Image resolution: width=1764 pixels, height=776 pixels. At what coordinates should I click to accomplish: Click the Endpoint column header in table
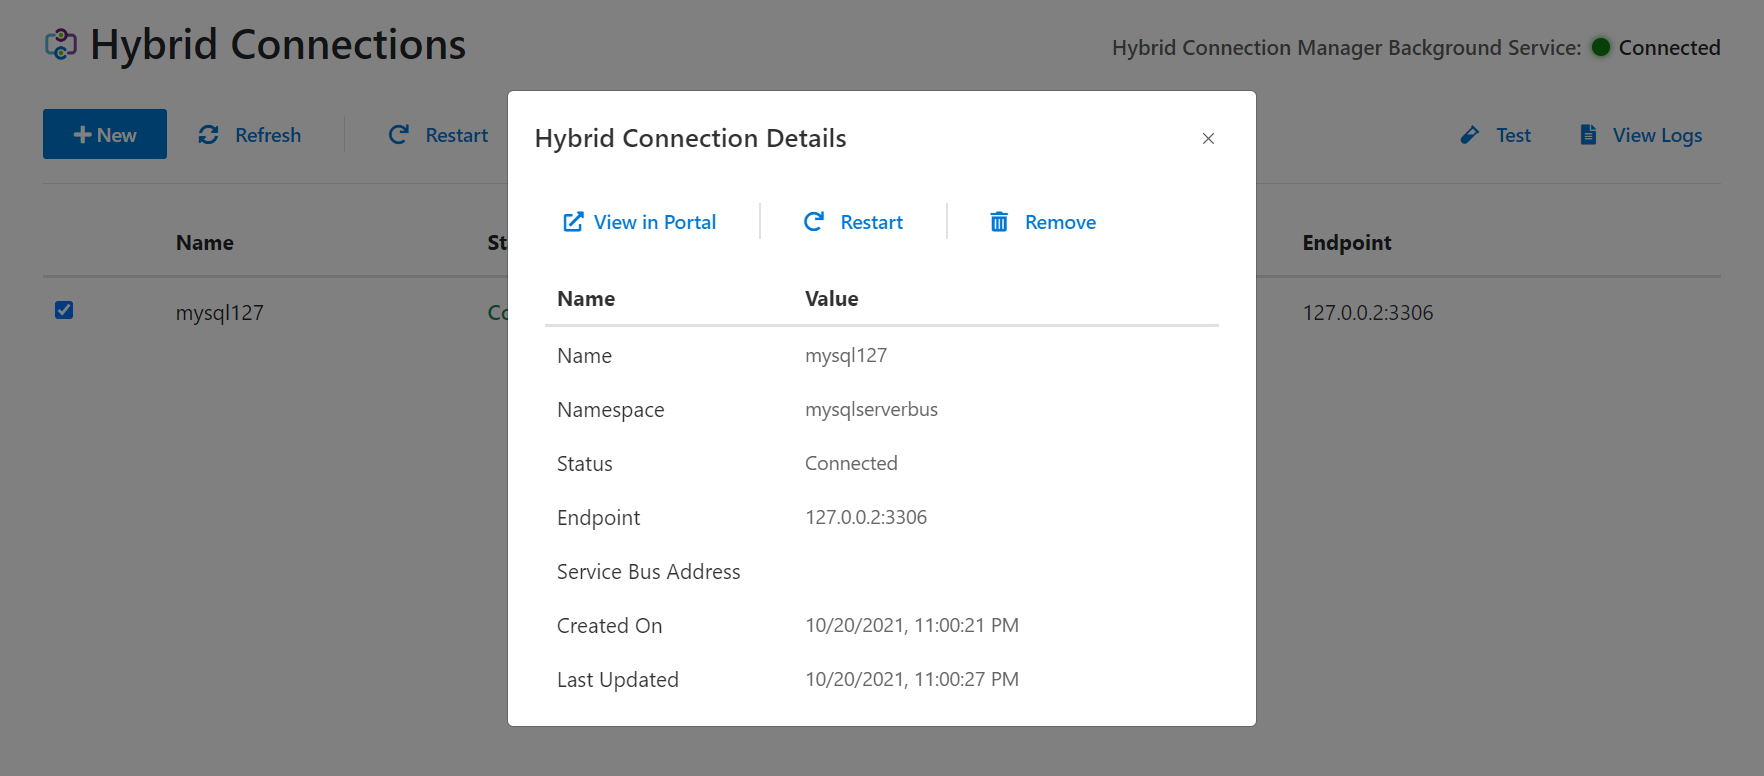(1346, 243)
